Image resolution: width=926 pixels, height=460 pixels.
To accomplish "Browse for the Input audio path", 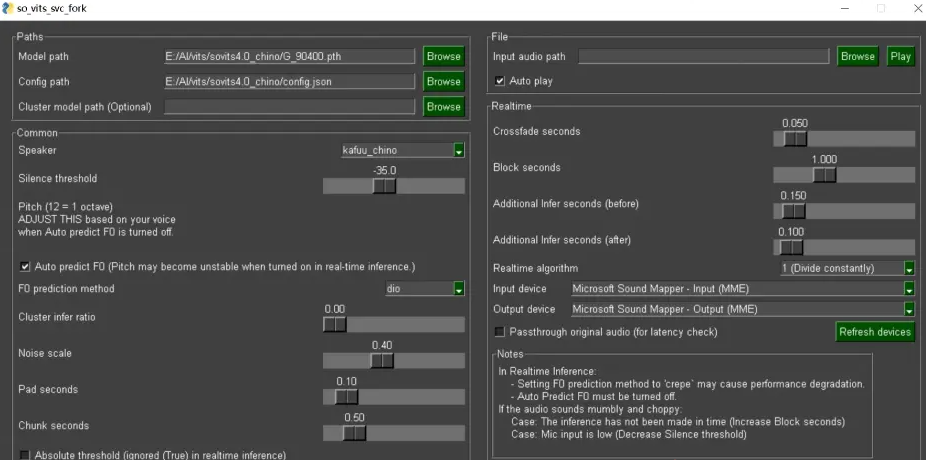I will click(858, 56).
